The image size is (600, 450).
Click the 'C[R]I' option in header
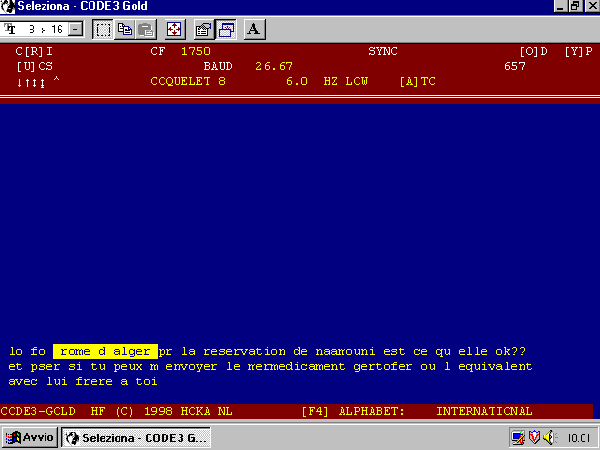point(34,50)
